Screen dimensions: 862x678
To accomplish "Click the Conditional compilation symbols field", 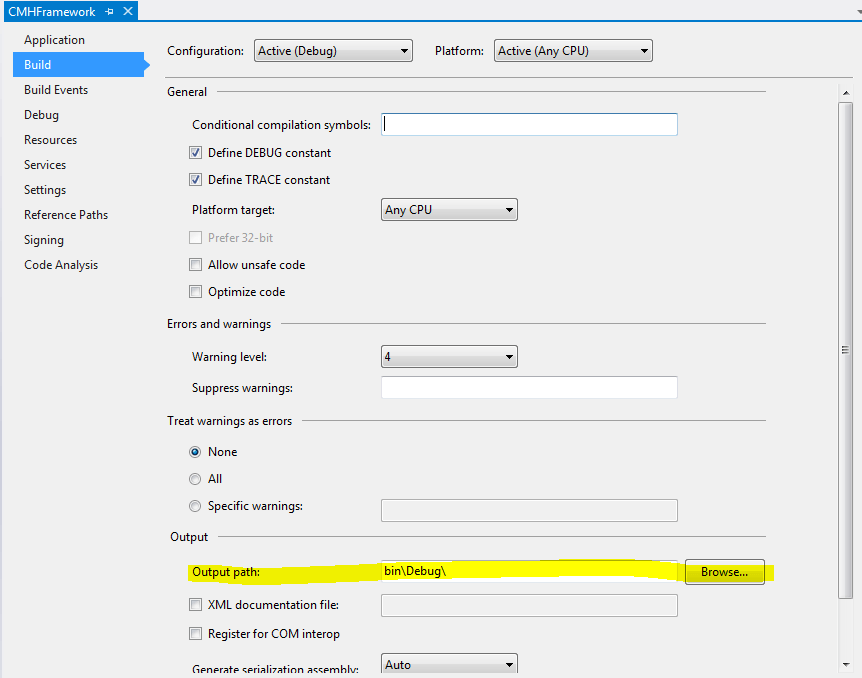I will point(529,125).
